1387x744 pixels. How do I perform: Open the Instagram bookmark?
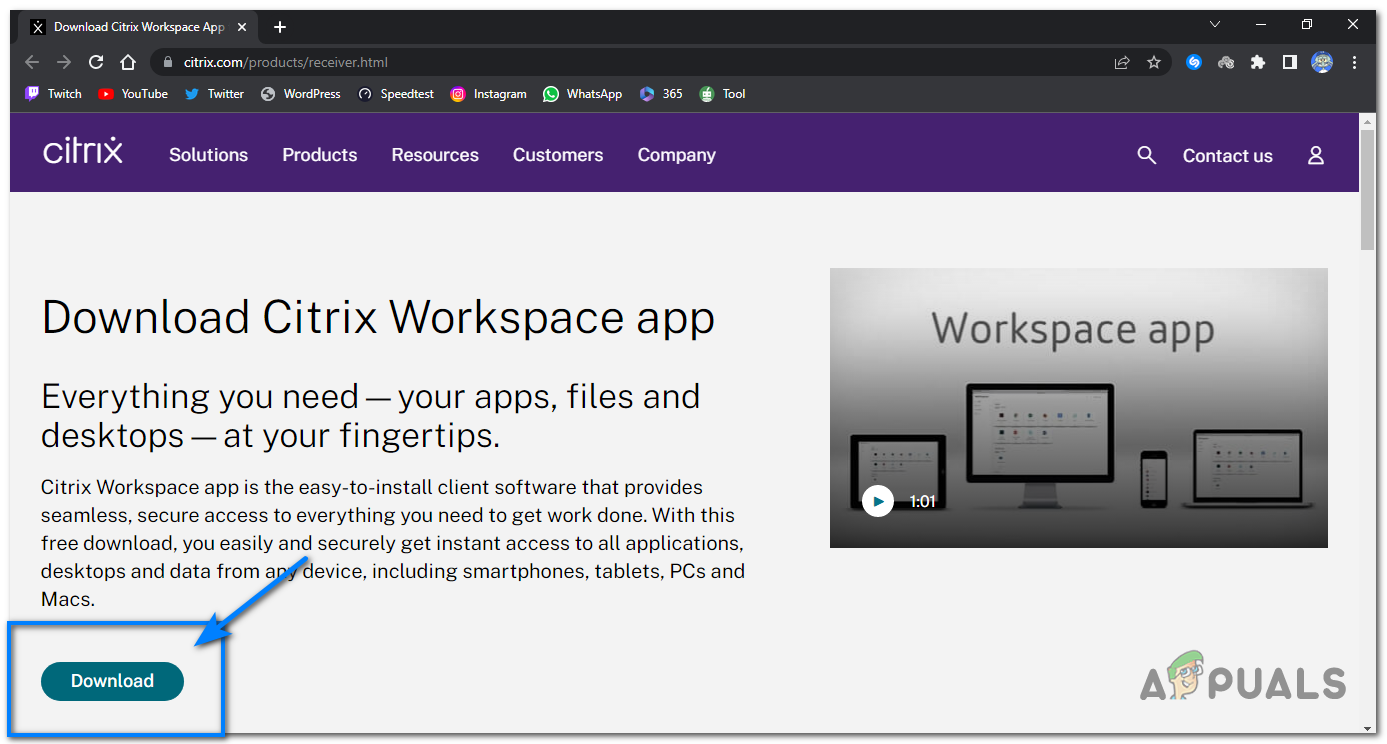488,94
